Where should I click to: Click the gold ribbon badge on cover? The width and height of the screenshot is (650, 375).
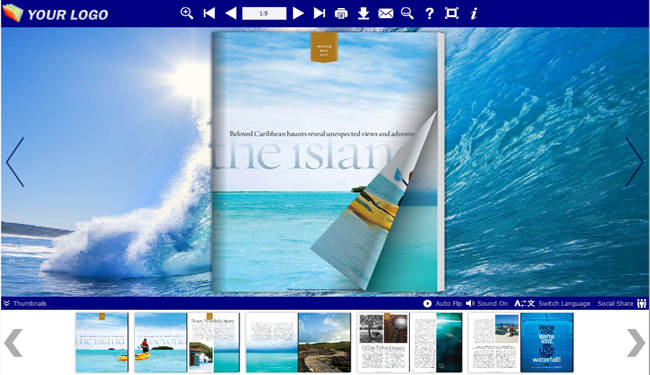pos(324,47)
